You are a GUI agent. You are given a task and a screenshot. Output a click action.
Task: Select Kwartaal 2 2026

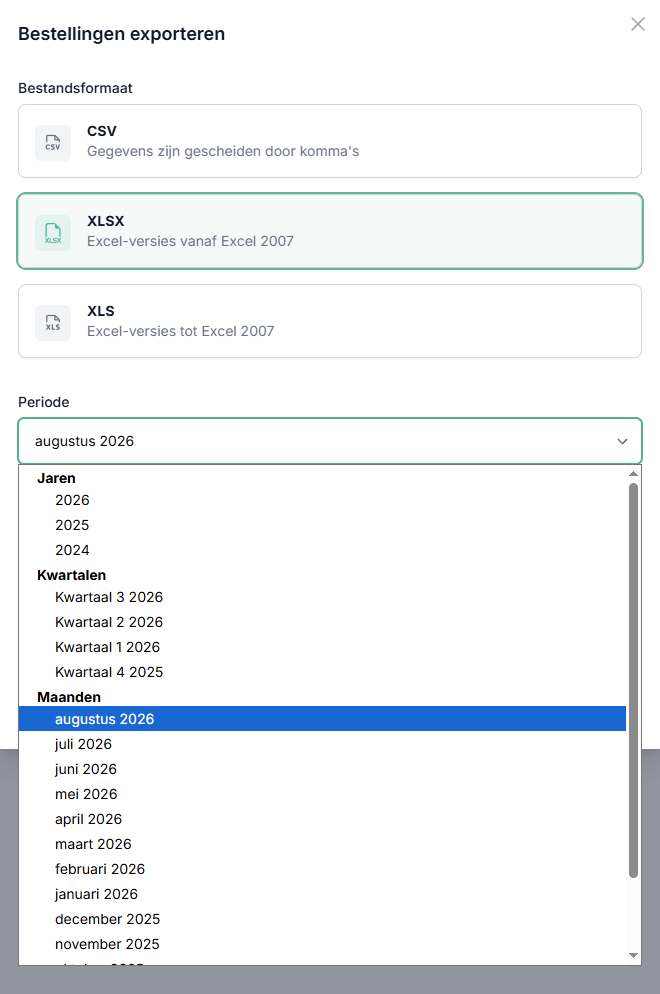click(x=322, y=622)
